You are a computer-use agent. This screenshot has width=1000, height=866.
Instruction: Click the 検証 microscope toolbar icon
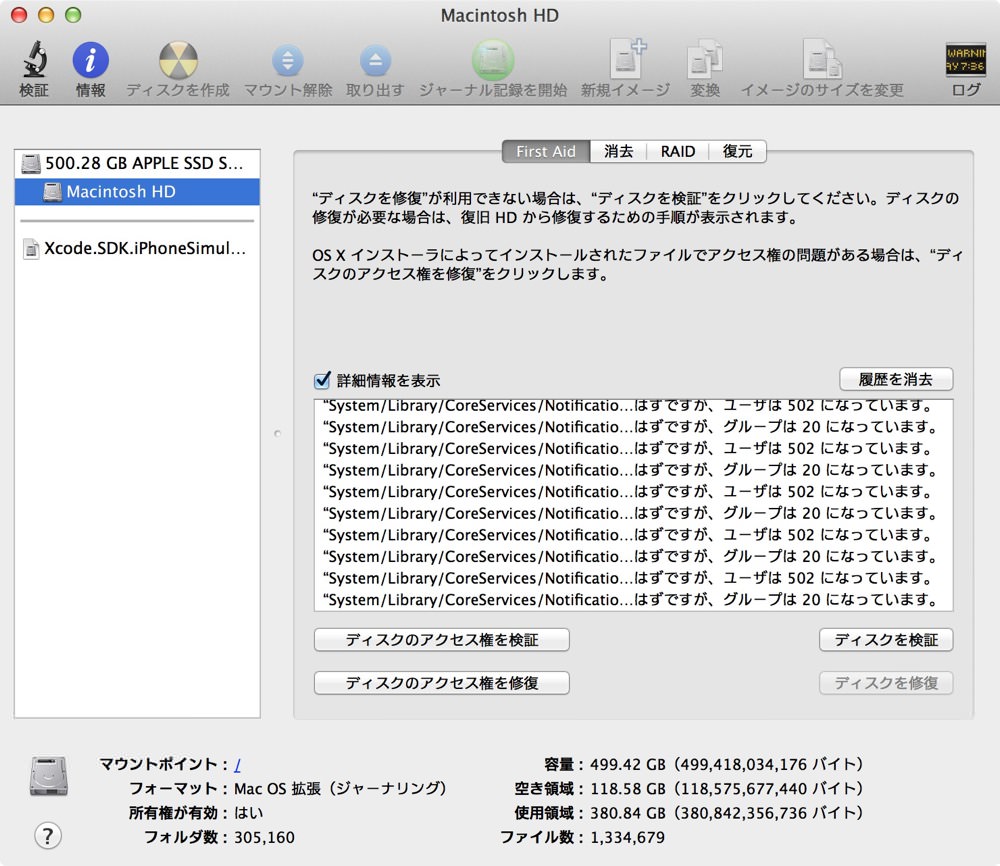pos(34,60)
